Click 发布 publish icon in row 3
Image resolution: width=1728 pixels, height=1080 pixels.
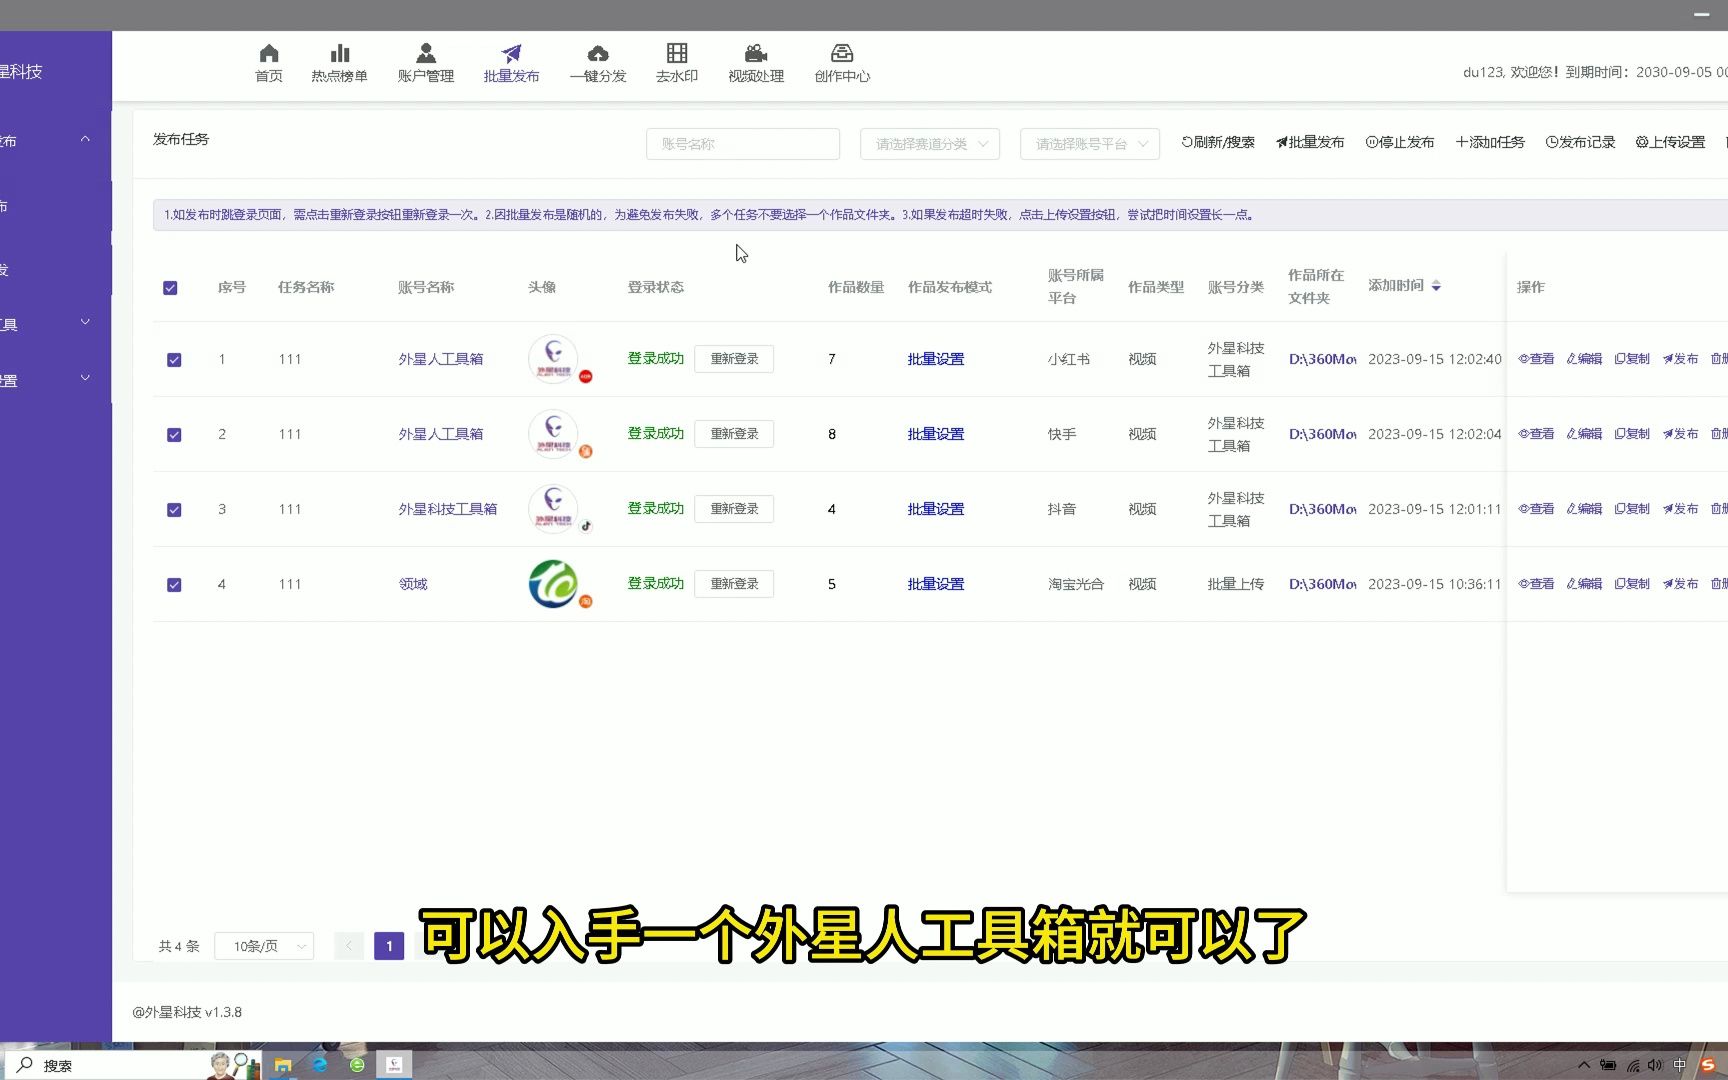point(1680,509)
